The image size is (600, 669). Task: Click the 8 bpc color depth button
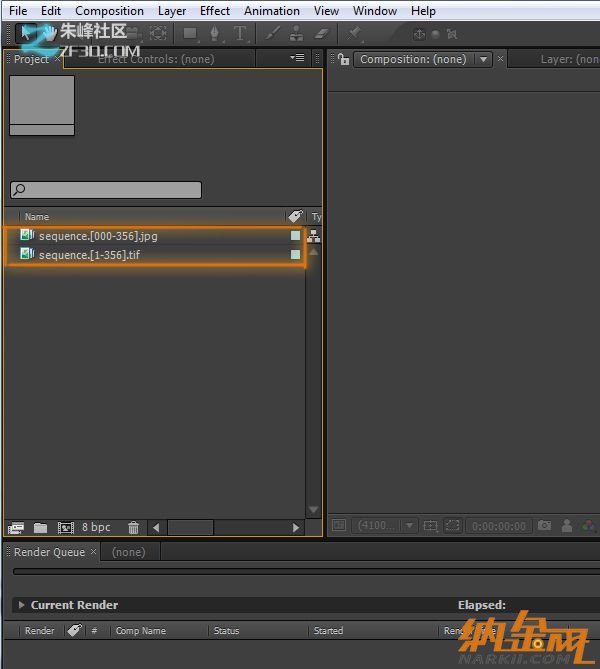[x=97, y=527]
